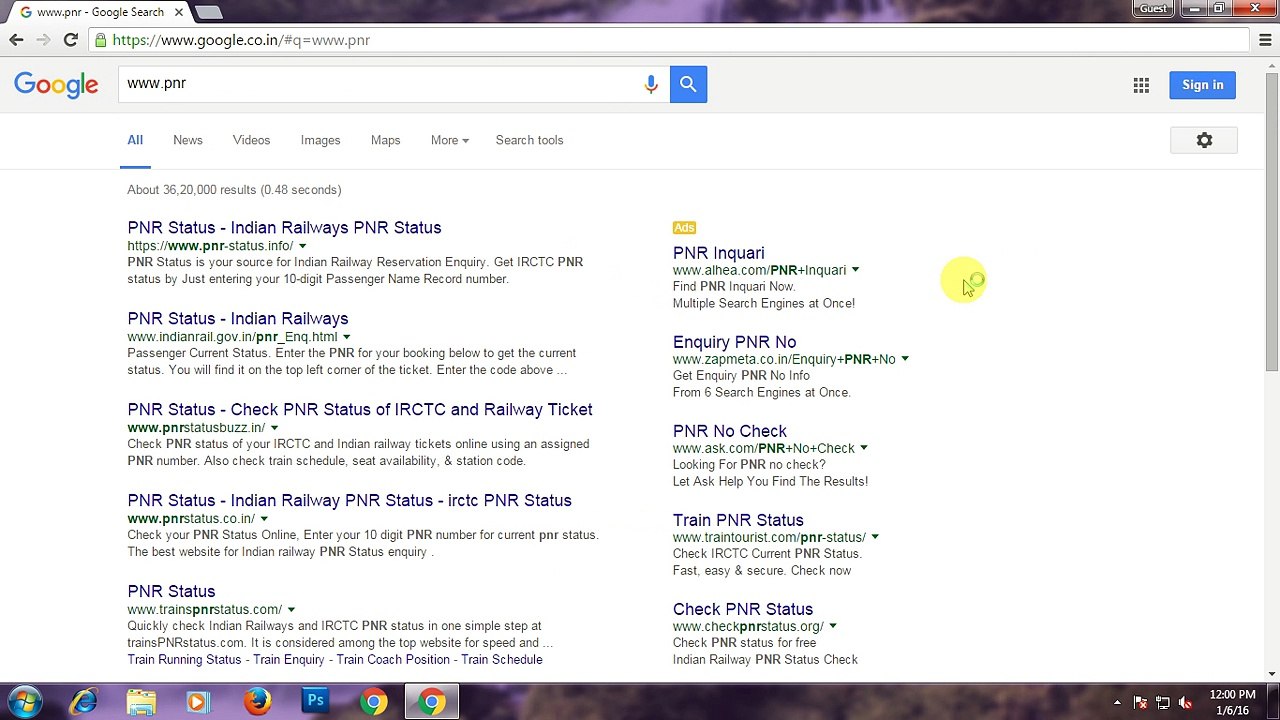The height and width of the screenshot is (720, 1280).
Task: Expand arrow beside ask.com ad URL
Action: tap(864, 448)
